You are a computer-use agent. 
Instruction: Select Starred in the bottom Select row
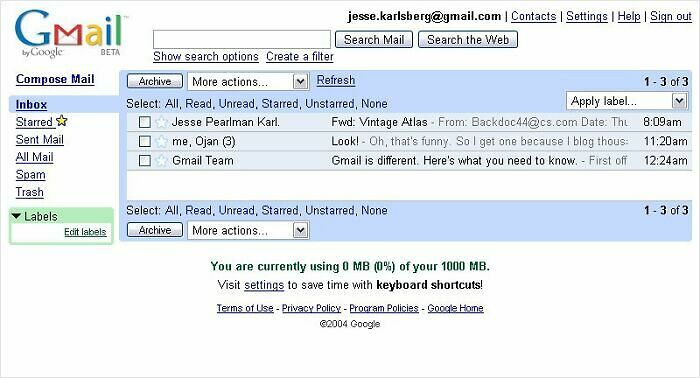tap(280, 211)
